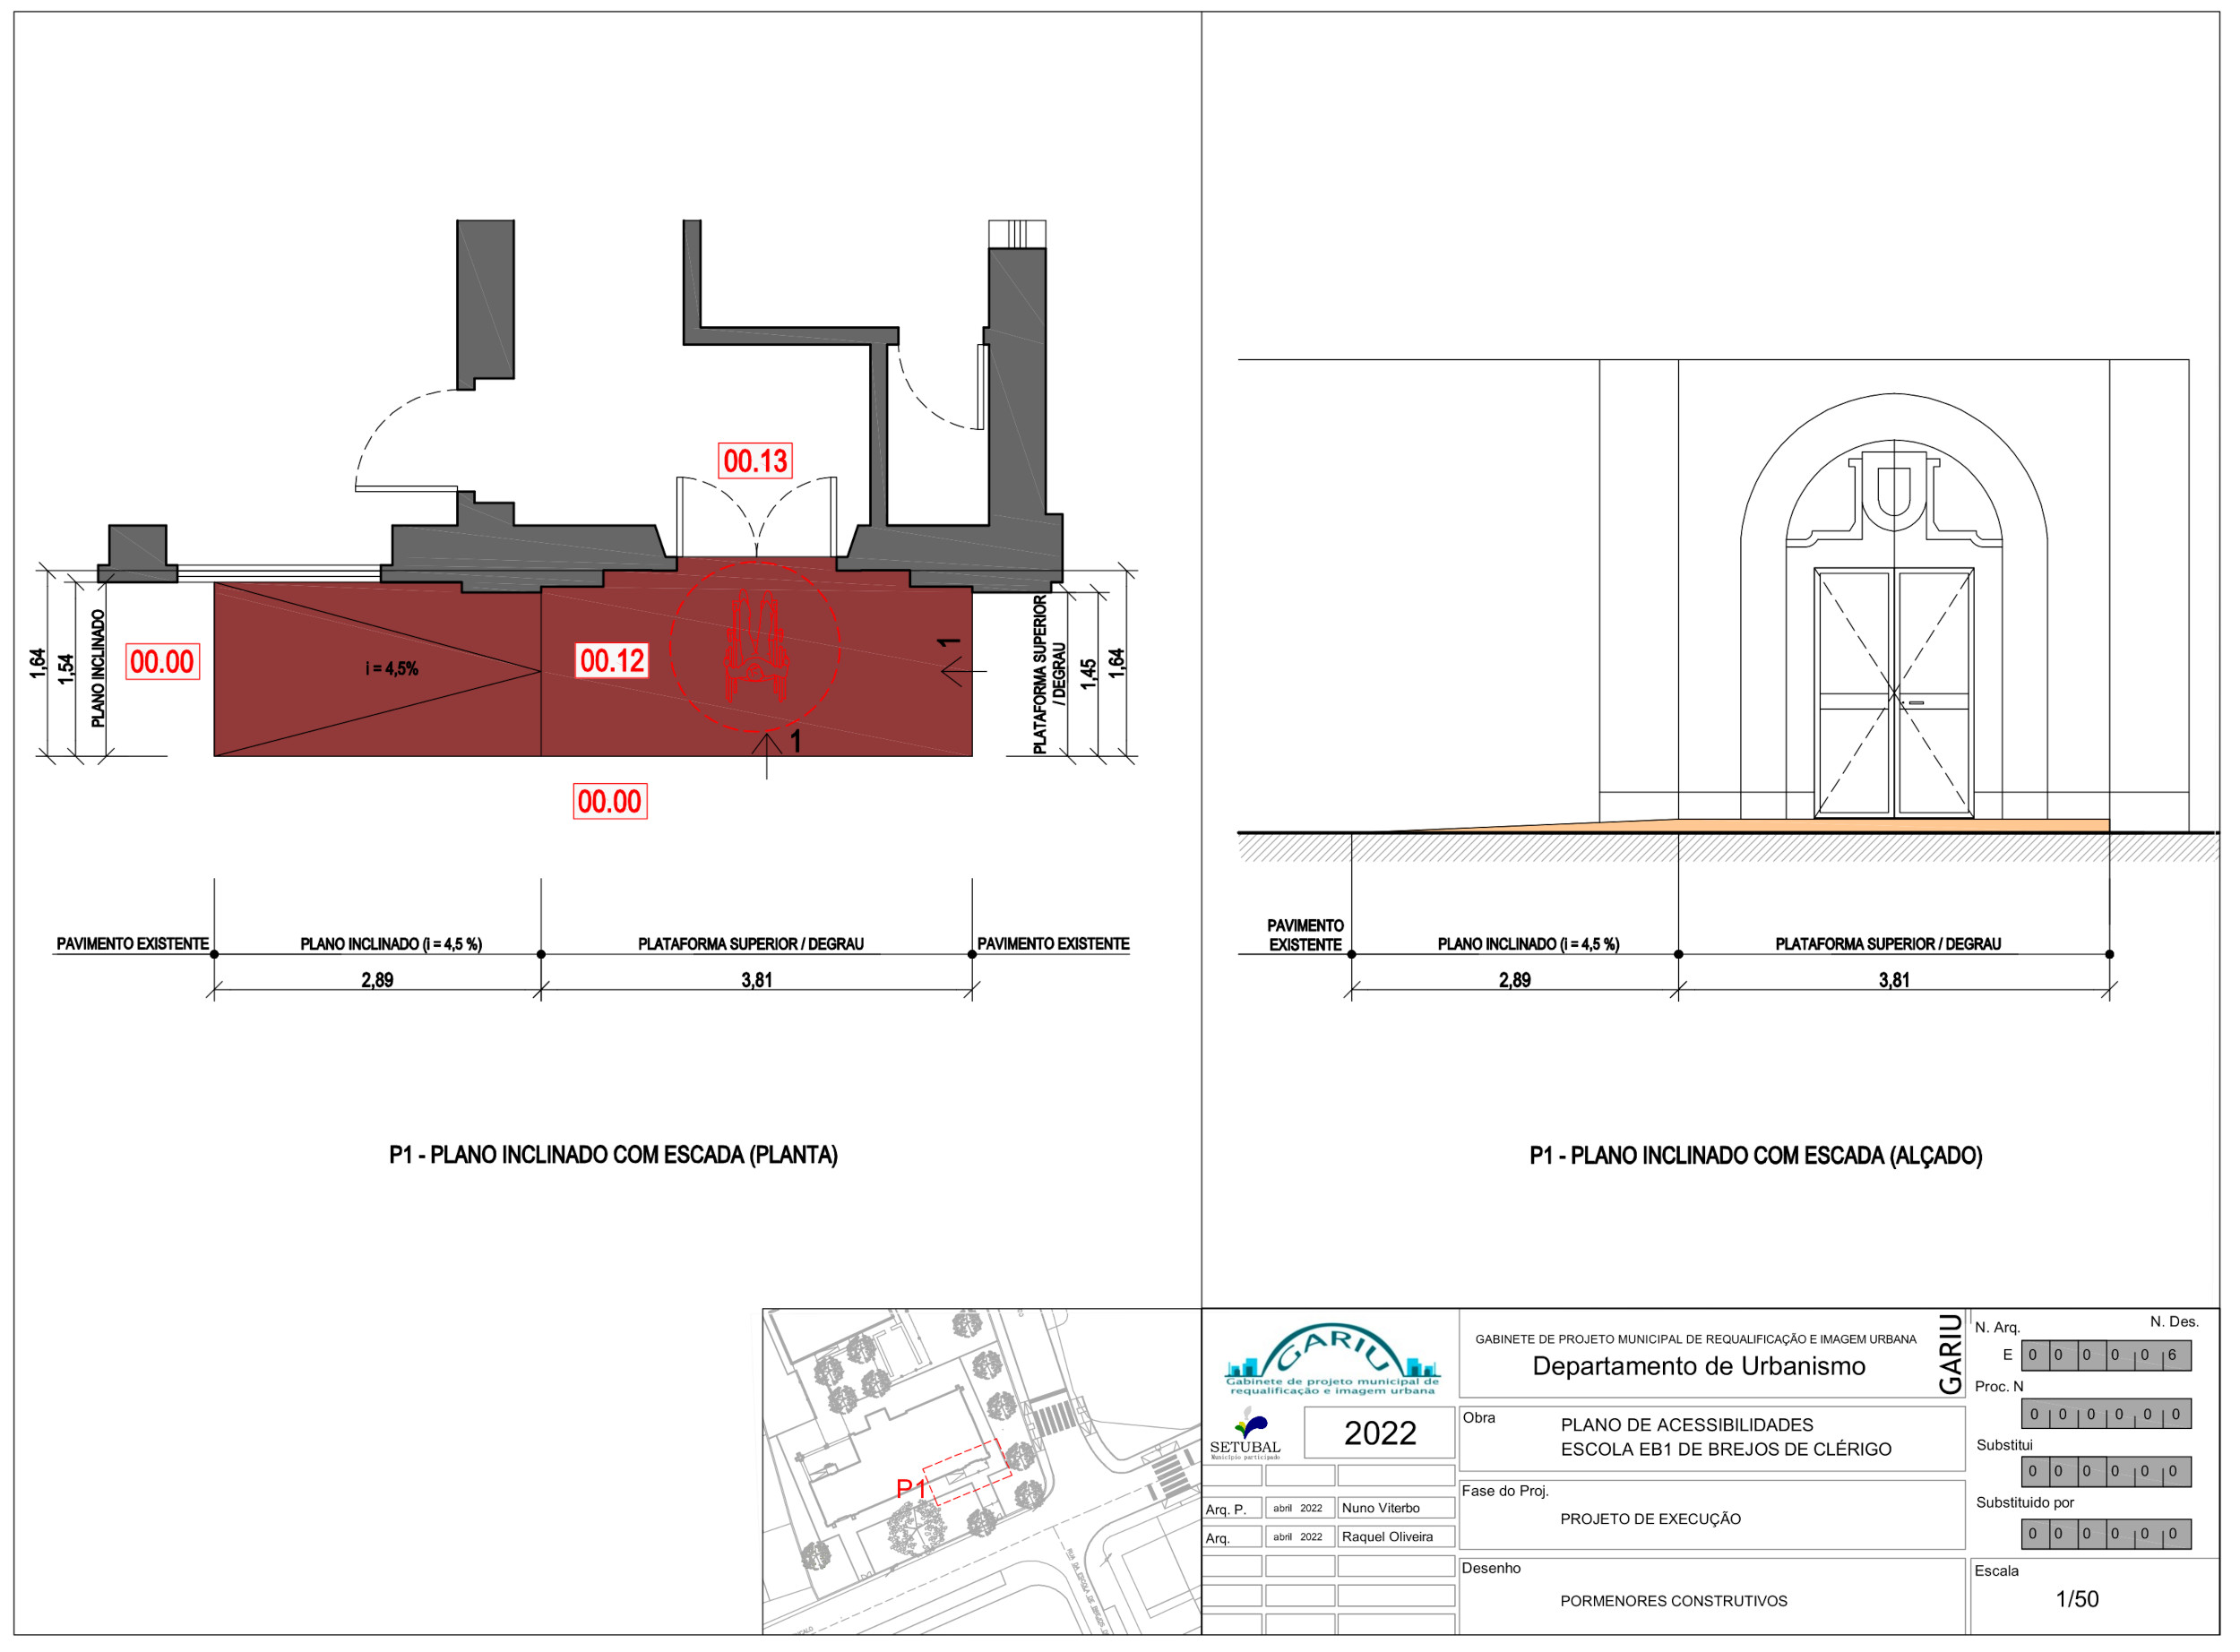Click the red wheelchair symbol in the circle
Screen dimensions: 2240x1652
(x=755, y=647)
